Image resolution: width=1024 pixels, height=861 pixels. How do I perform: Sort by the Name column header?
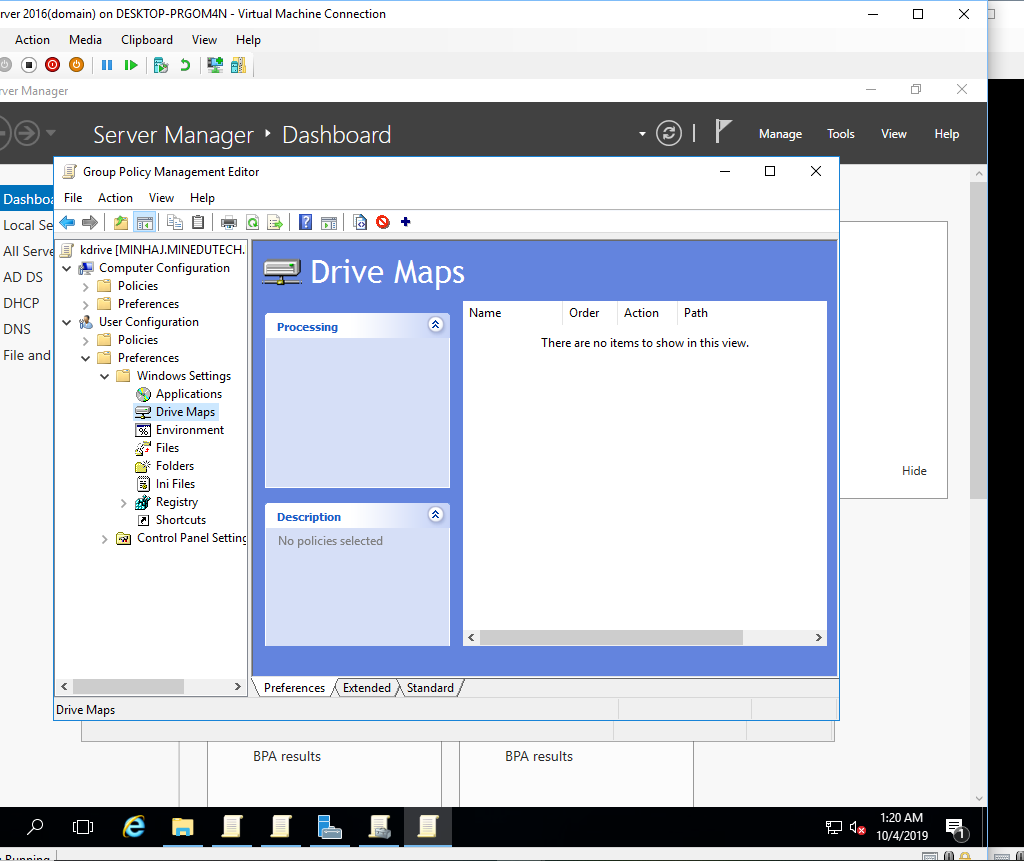513,313
